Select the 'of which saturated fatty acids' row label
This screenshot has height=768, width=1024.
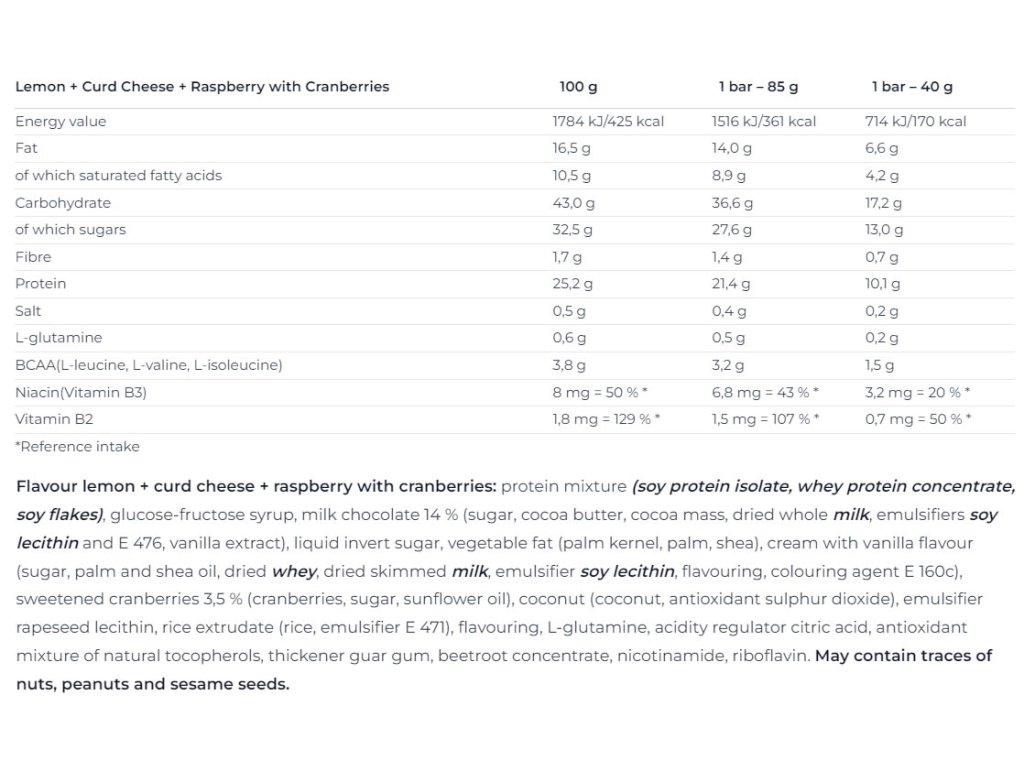[x=118, y=175]
